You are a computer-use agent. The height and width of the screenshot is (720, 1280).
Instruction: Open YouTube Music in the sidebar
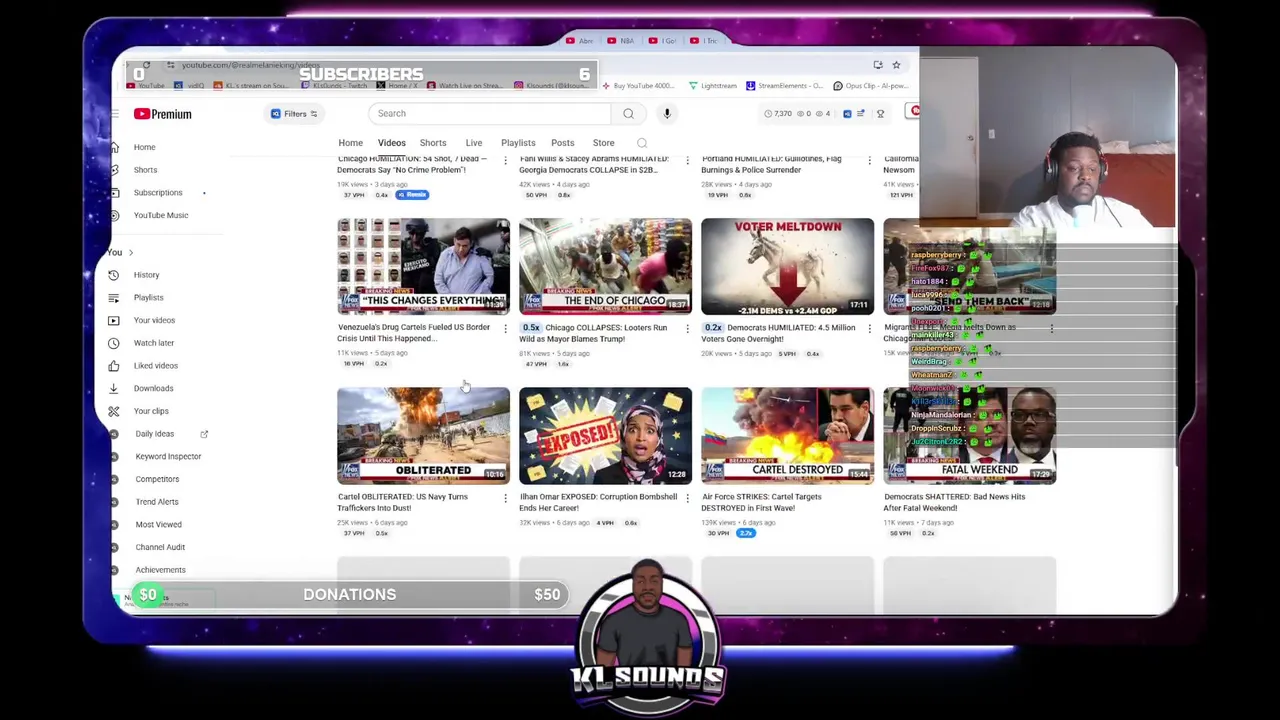pyautogui.click(x=160, y=215)
